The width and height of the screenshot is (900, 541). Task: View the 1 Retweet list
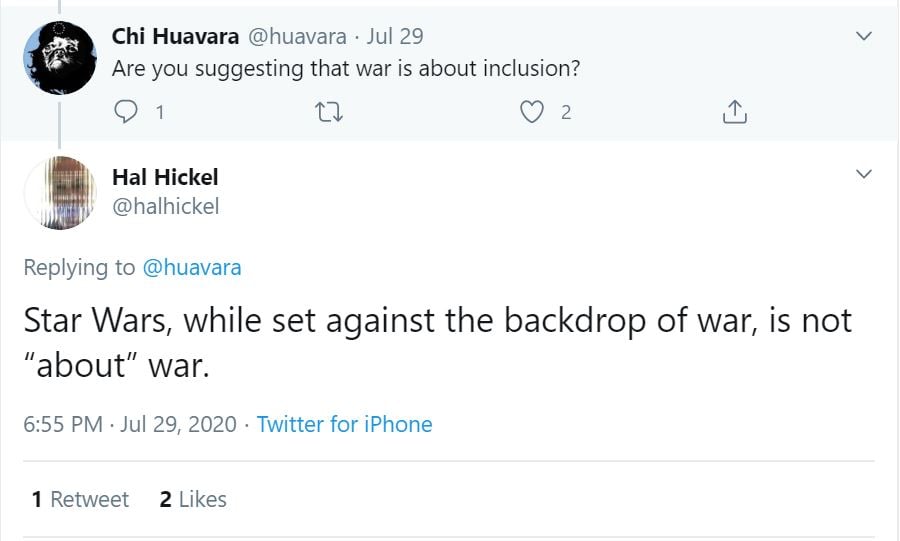click(80, 499)
